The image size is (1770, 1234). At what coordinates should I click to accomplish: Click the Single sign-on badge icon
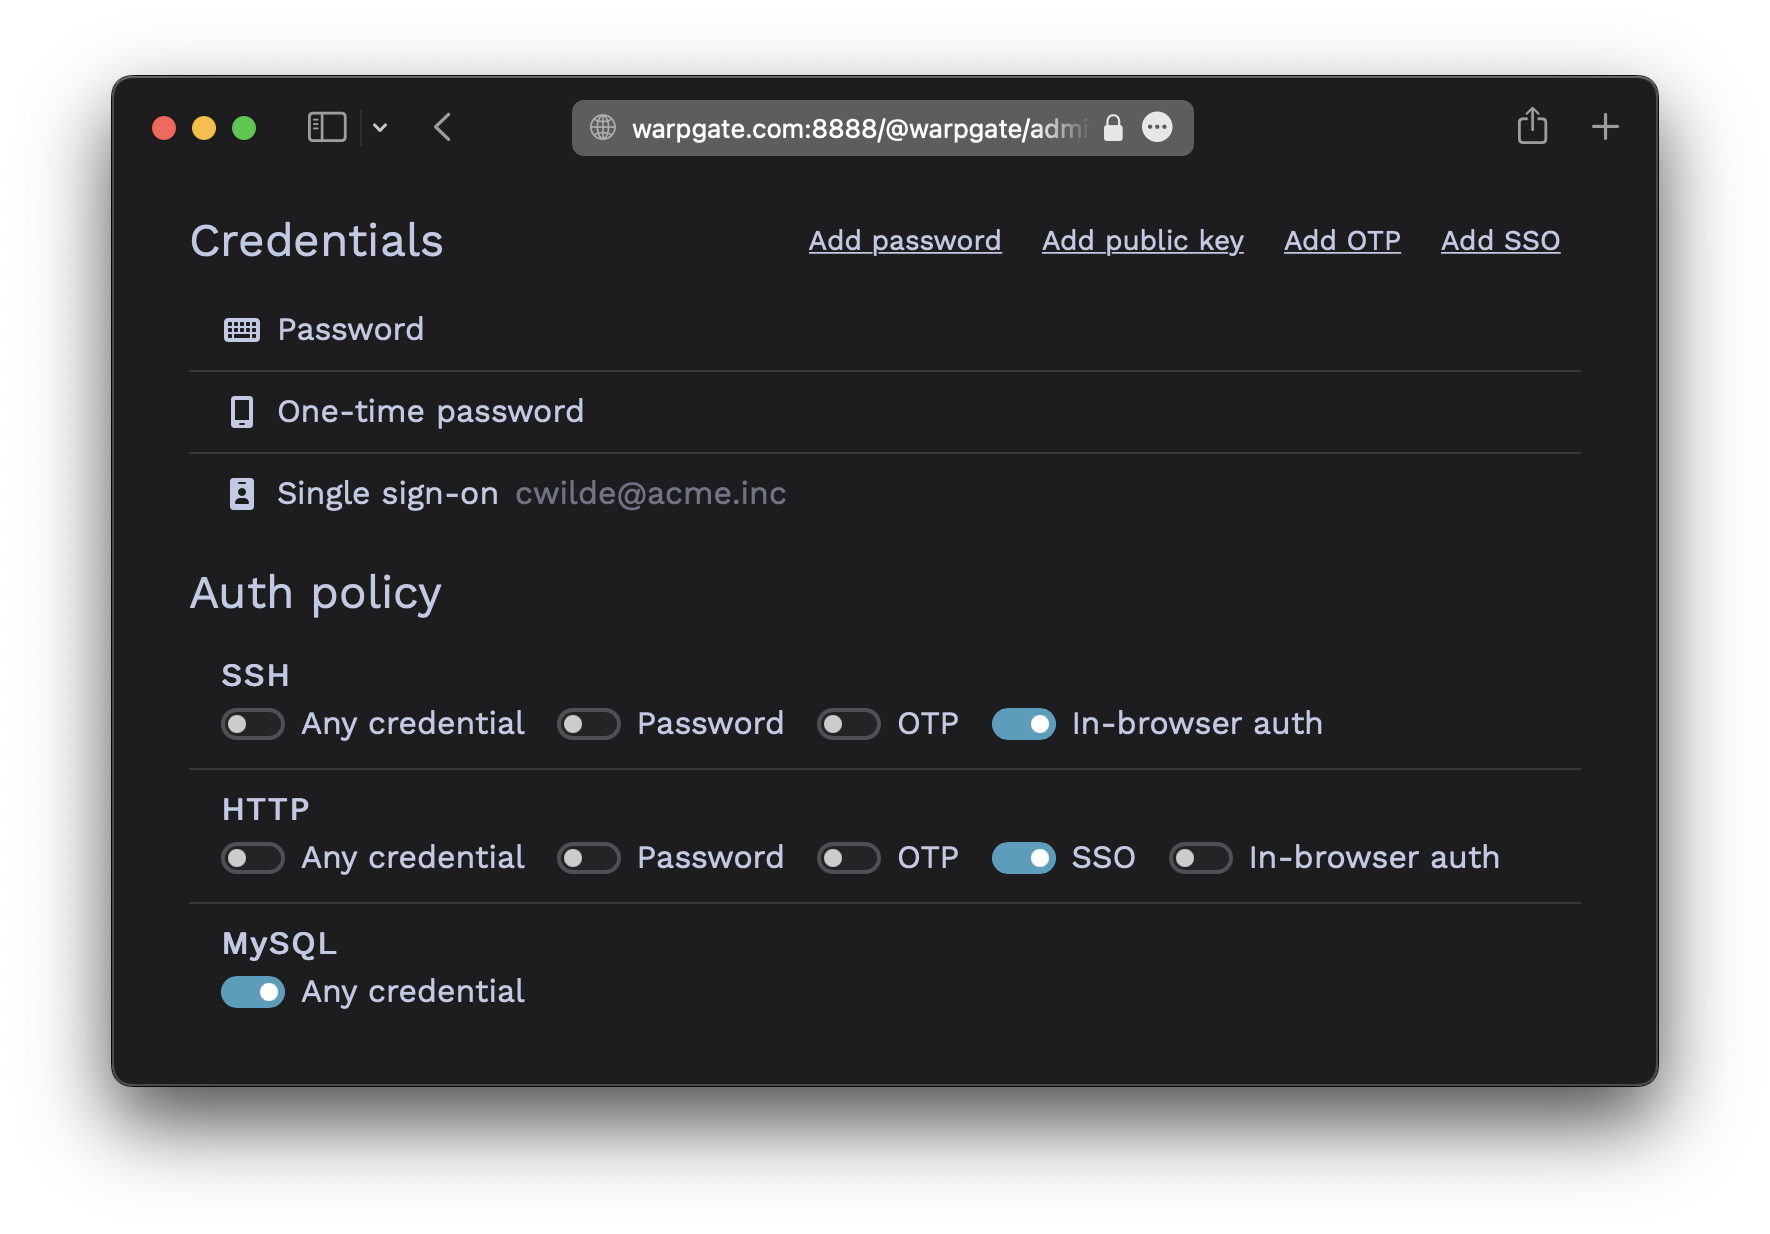[242, 494]
